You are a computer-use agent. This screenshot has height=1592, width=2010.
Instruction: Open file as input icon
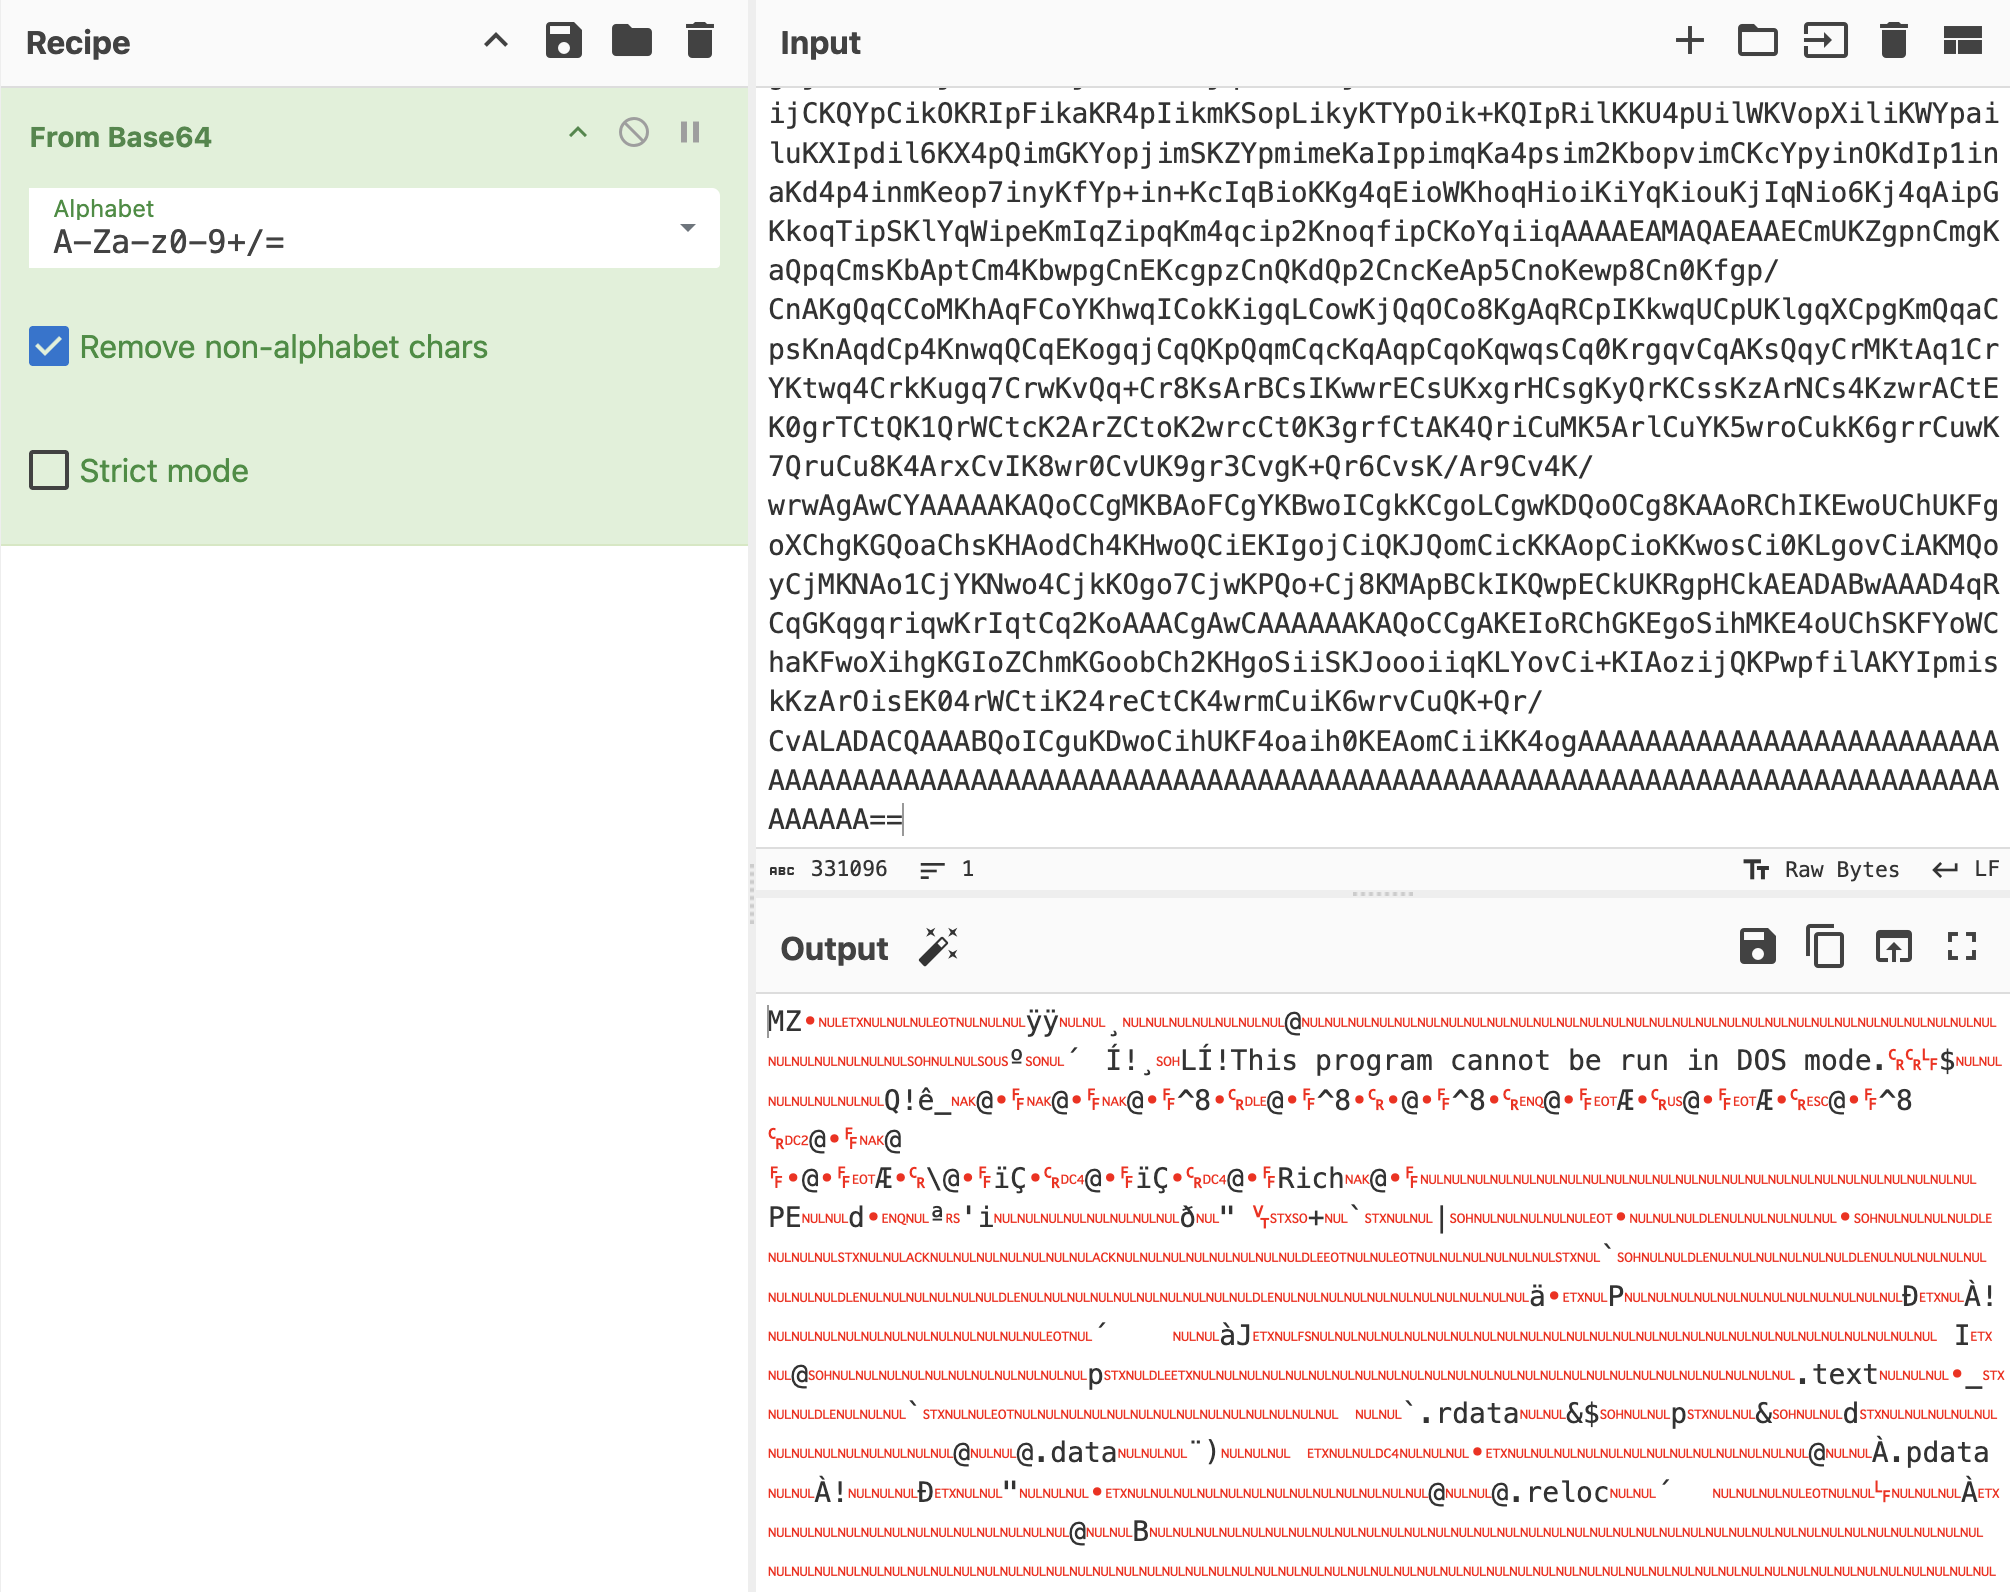1757,41
